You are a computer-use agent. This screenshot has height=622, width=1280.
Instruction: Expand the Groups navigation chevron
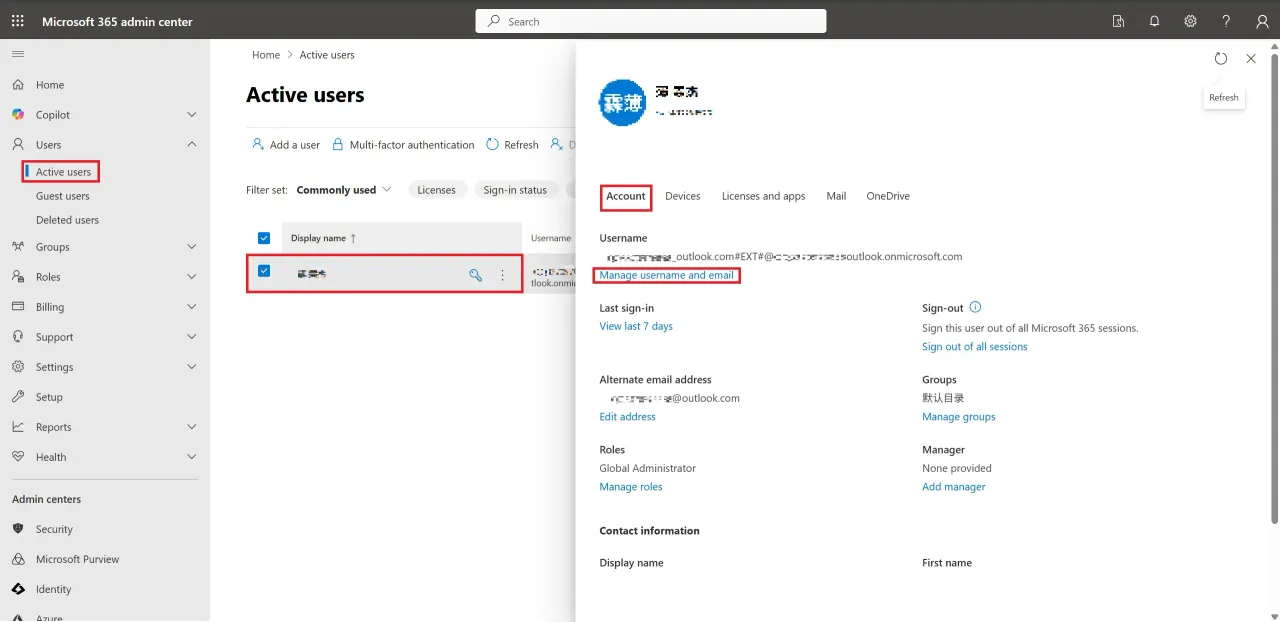coord(192,247)
